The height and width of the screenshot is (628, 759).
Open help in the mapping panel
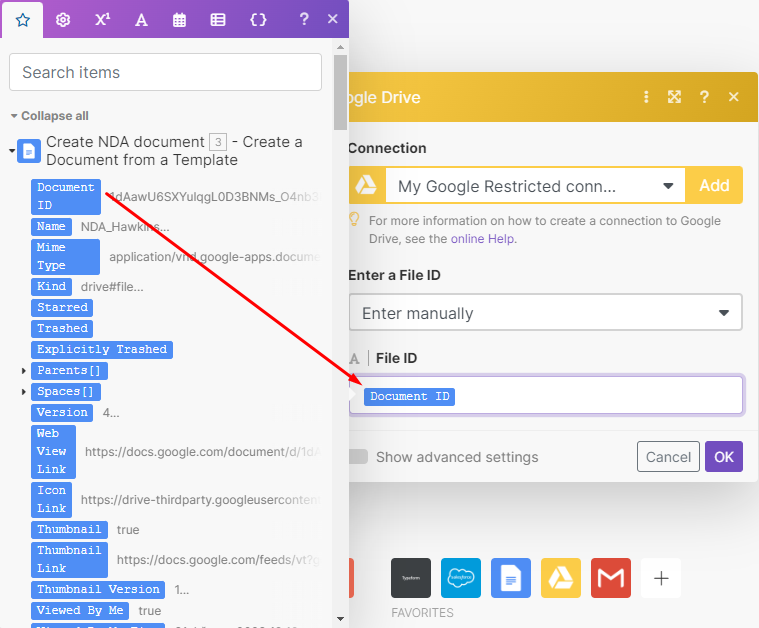(x=304, y=19)
